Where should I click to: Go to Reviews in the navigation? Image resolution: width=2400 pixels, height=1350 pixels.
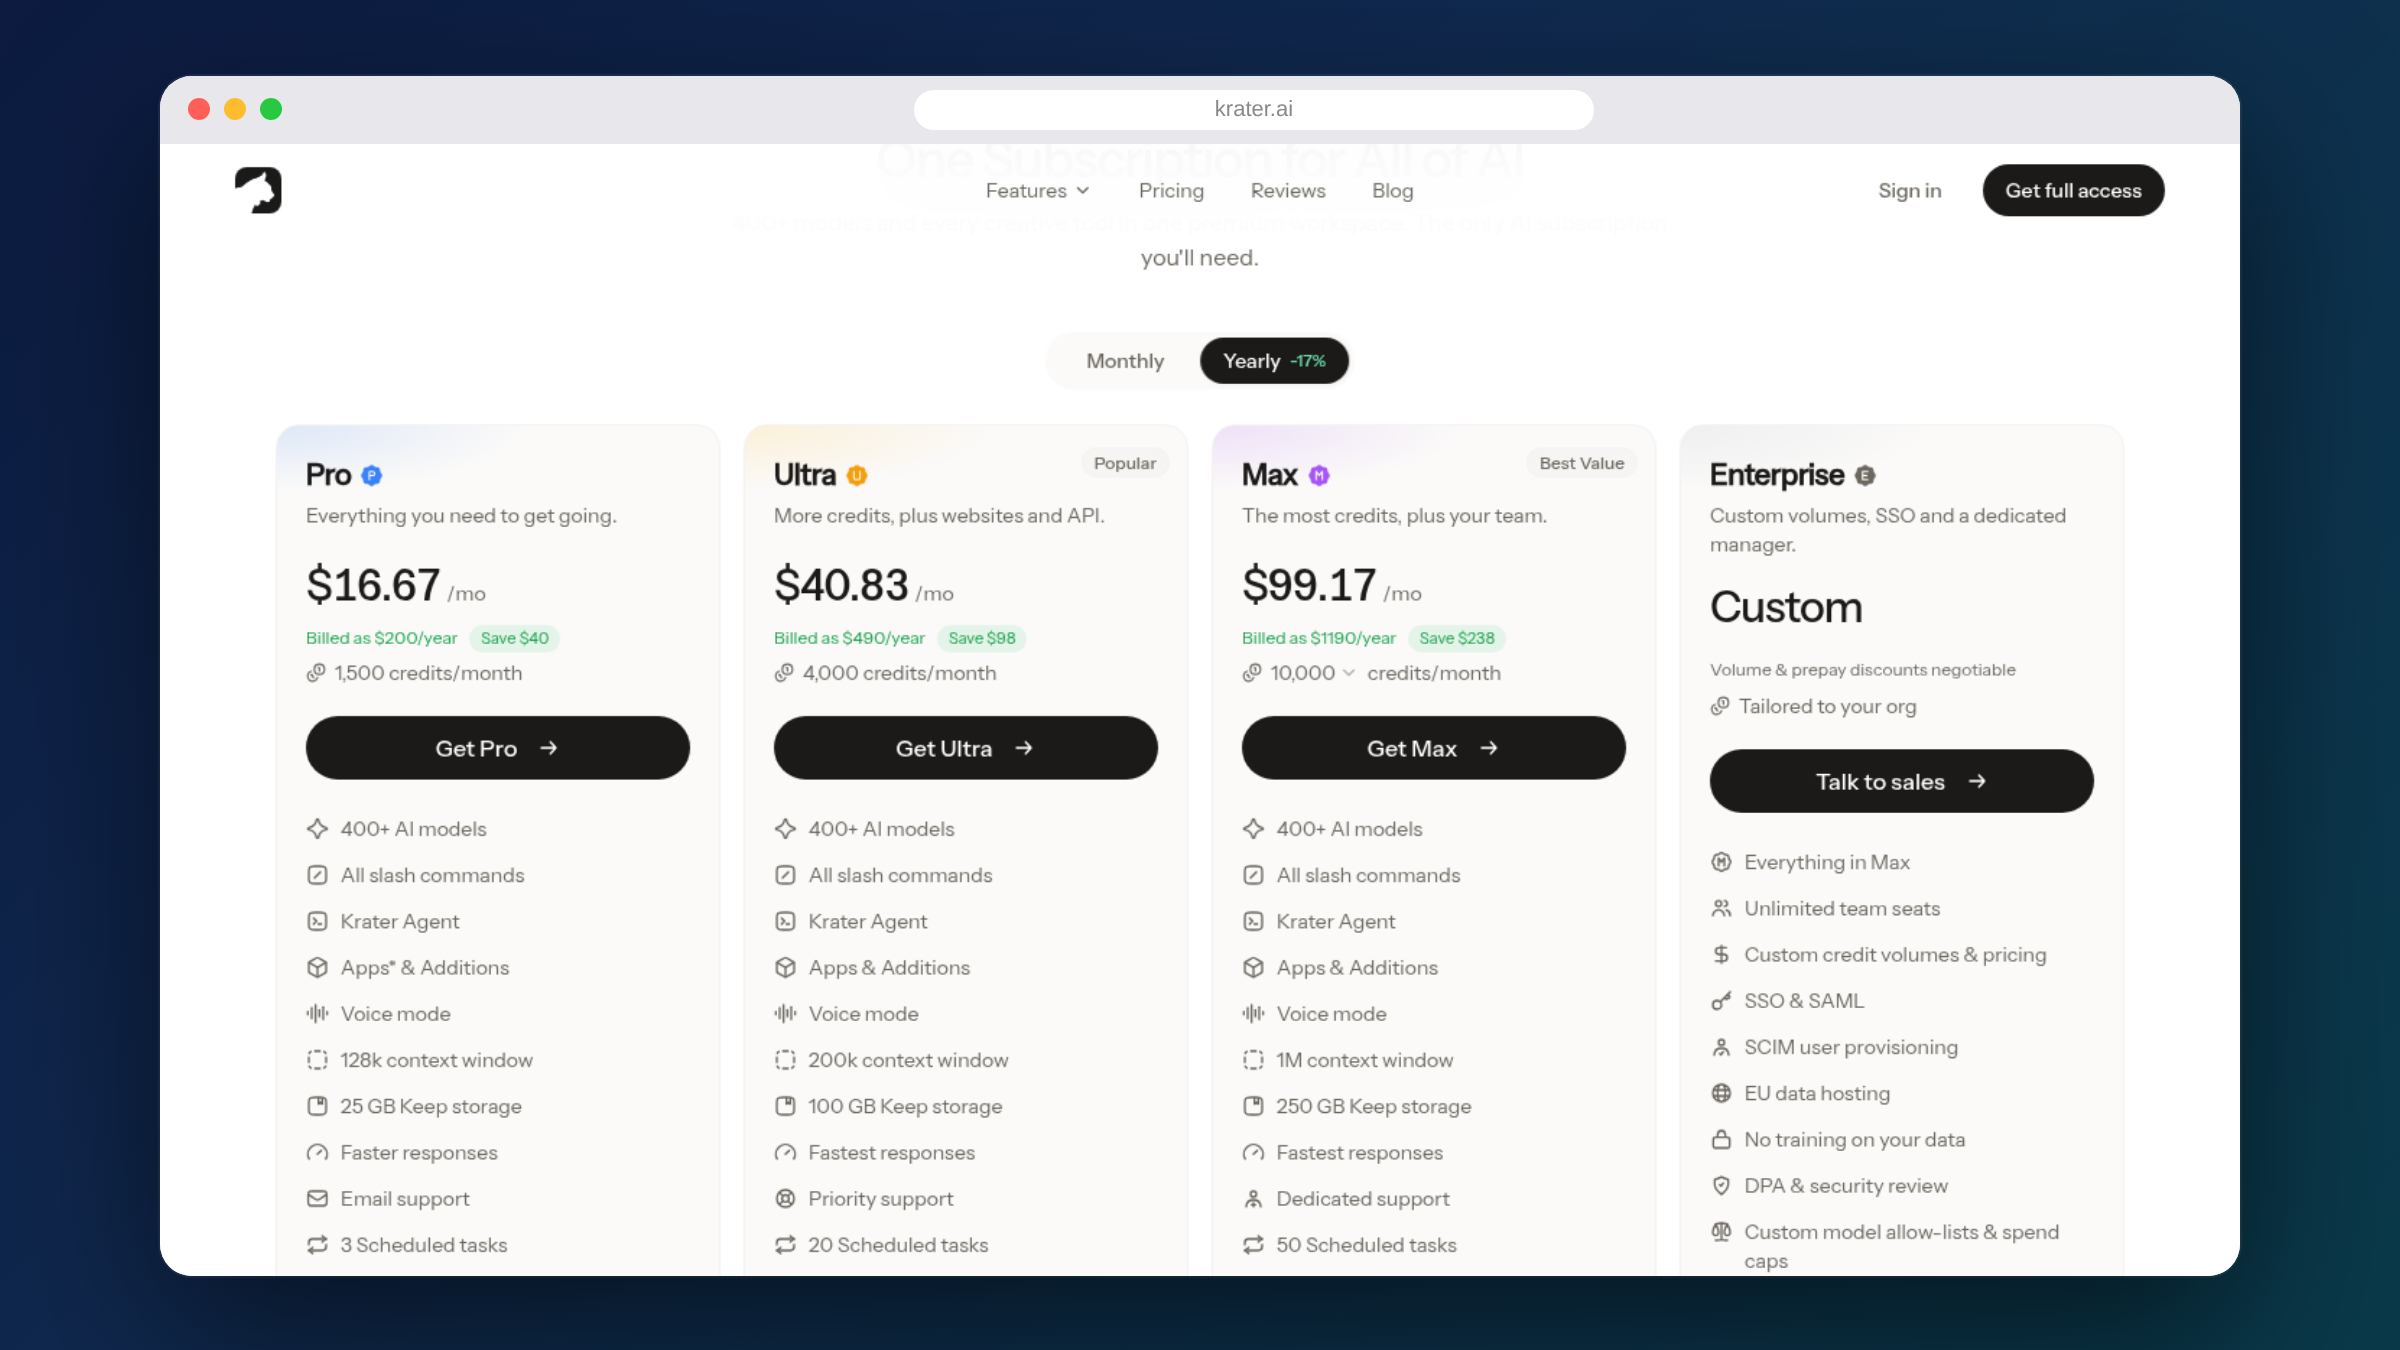tap(1288, 190)
